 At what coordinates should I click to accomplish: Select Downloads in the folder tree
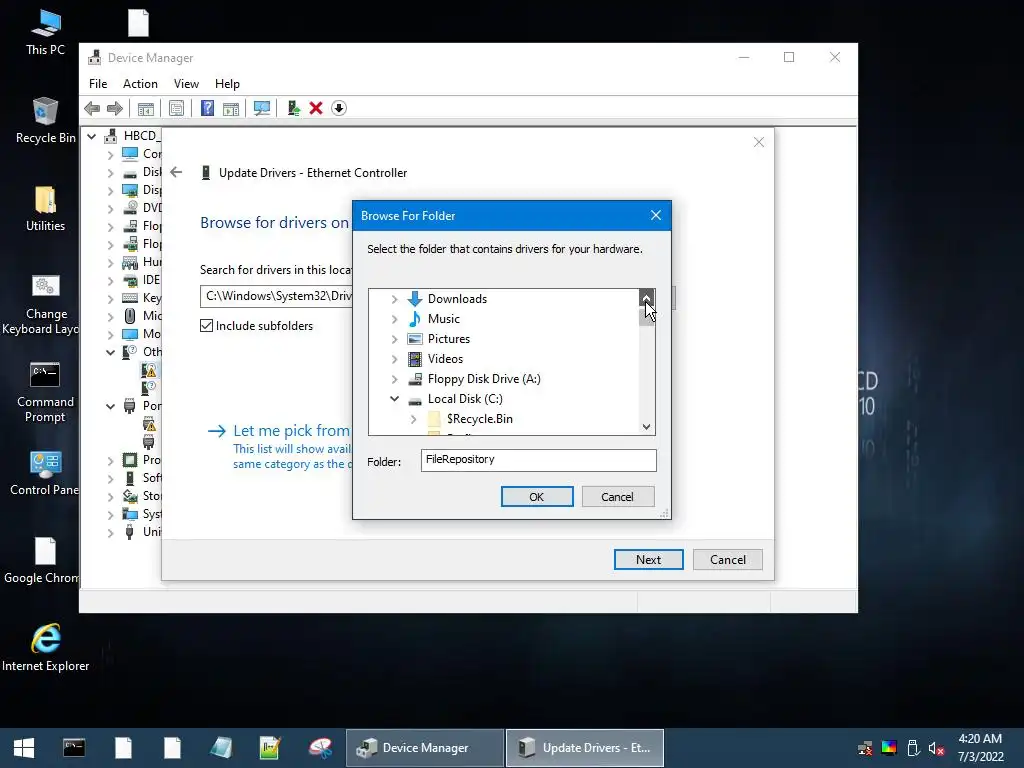click(x=457, y=299)
